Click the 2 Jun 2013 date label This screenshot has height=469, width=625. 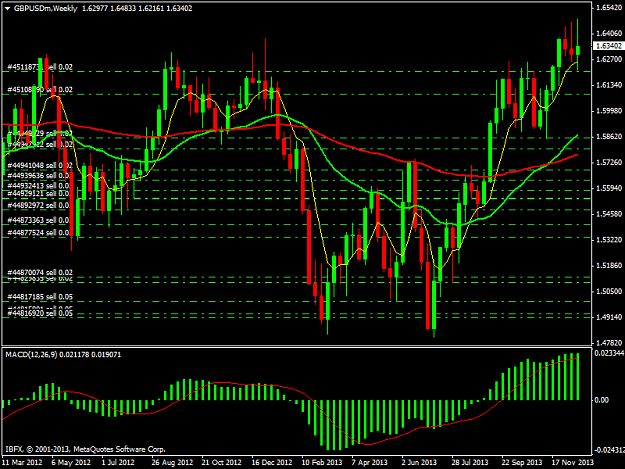419,463
